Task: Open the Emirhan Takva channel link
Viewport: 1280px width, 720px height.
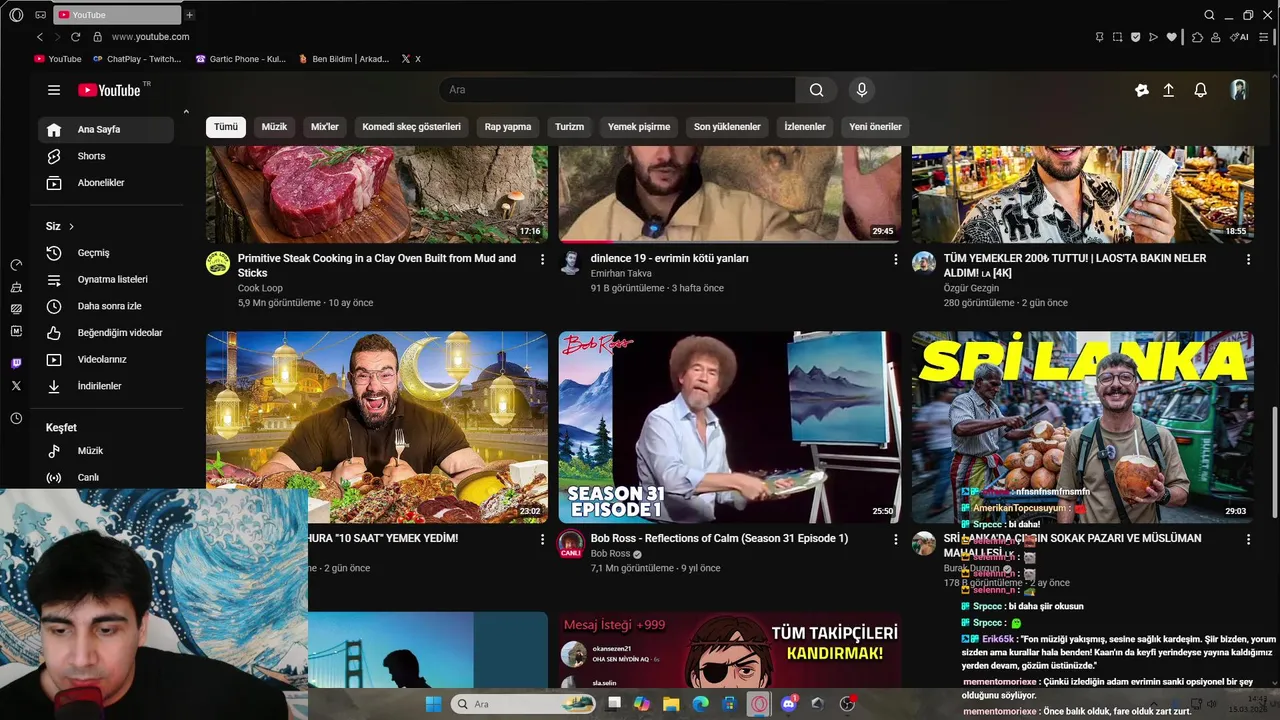Action: [x=621, y=273]
